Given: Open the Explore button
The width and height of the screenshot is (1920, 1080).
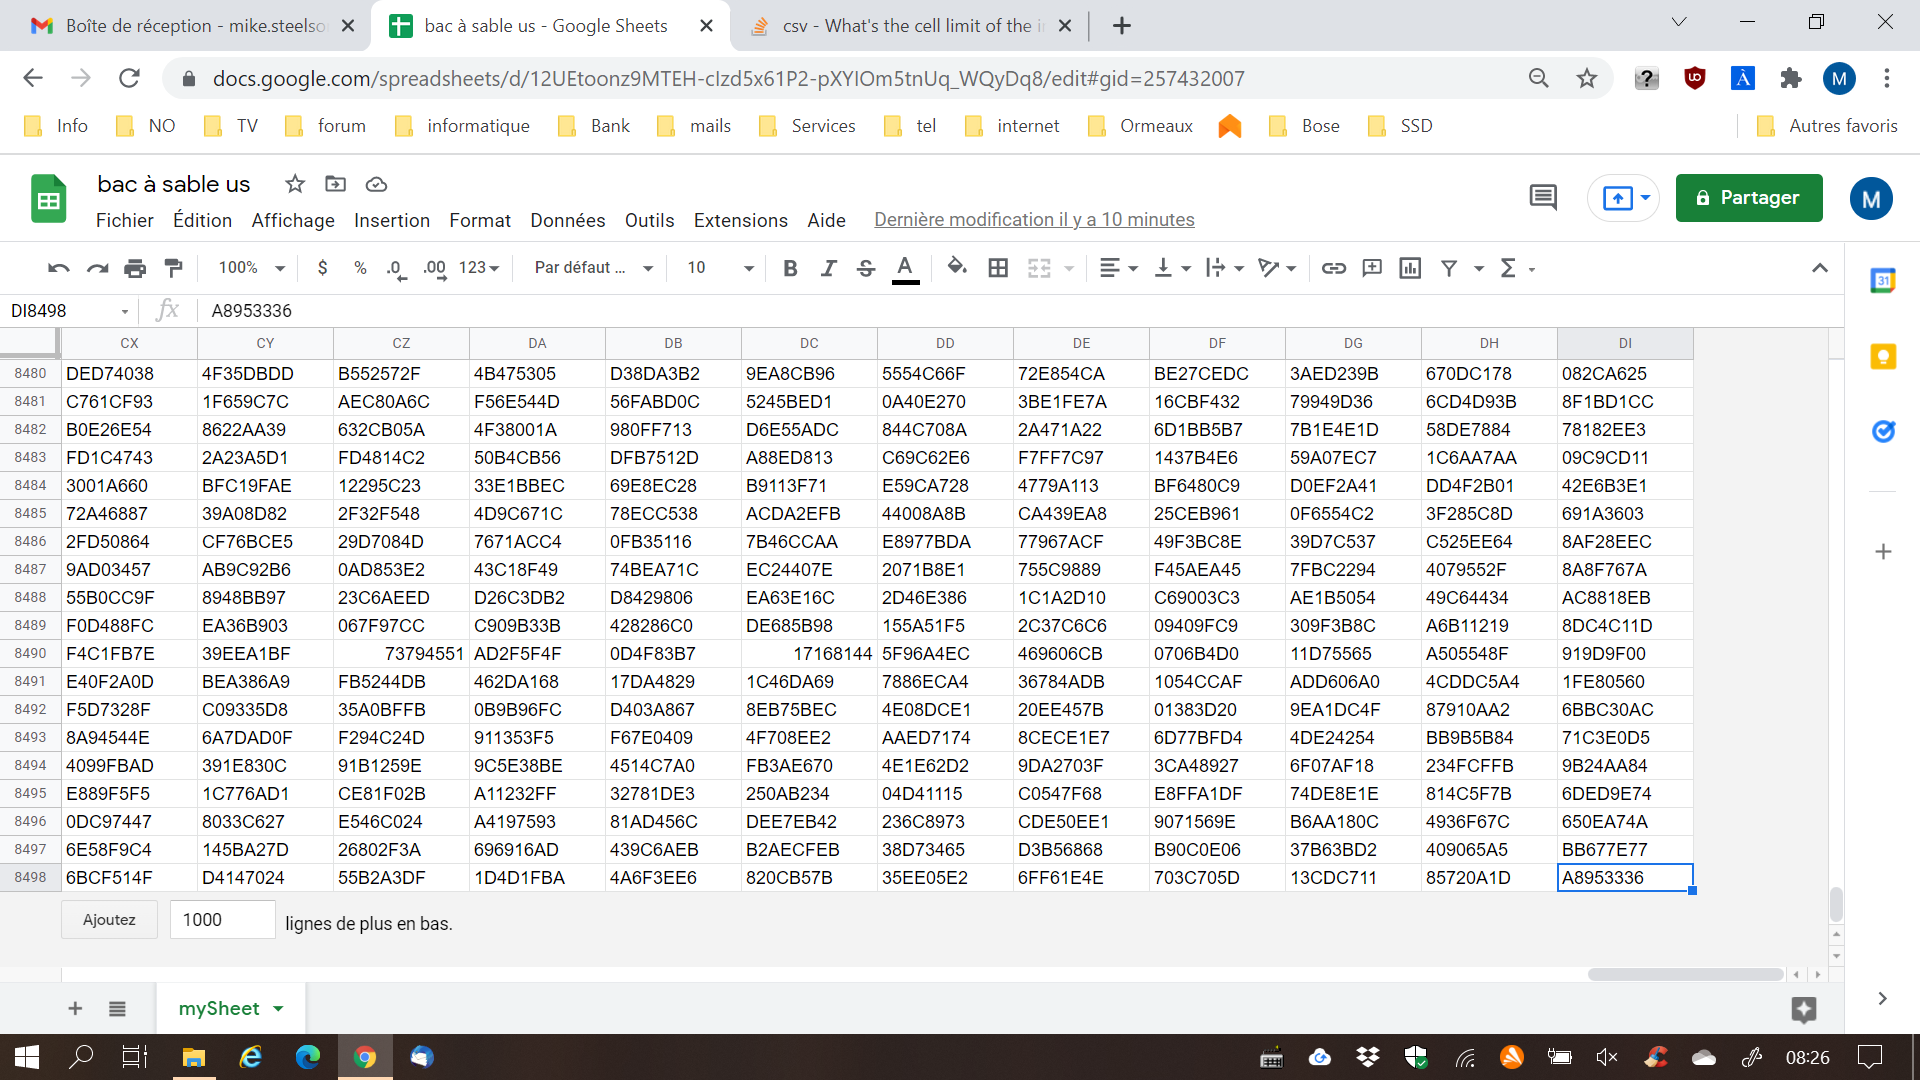Looking at the screenshot, I should point(1804,1010).
